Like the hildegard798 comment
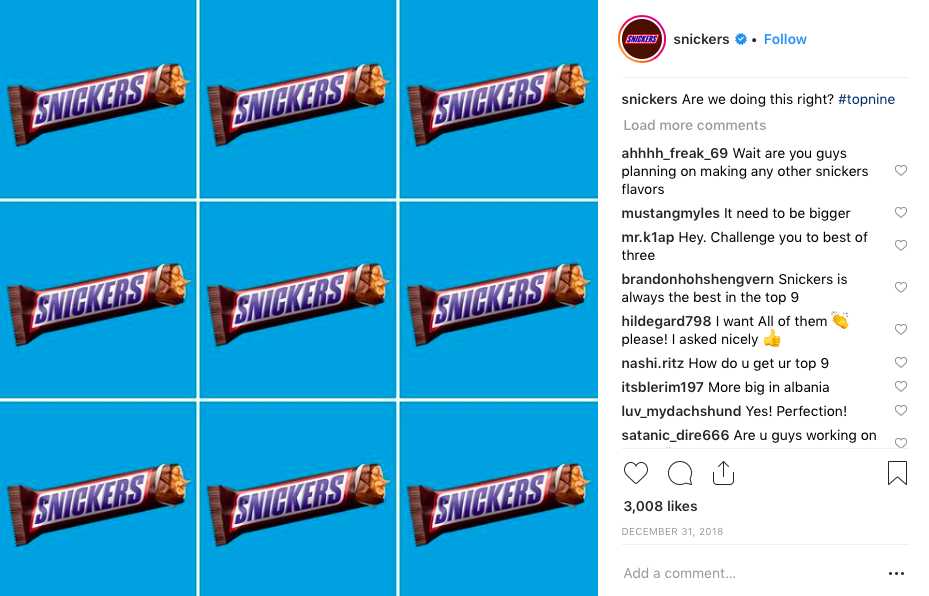Image resolution: width=929 pixels, height=596 pixels. click(901, 329)
